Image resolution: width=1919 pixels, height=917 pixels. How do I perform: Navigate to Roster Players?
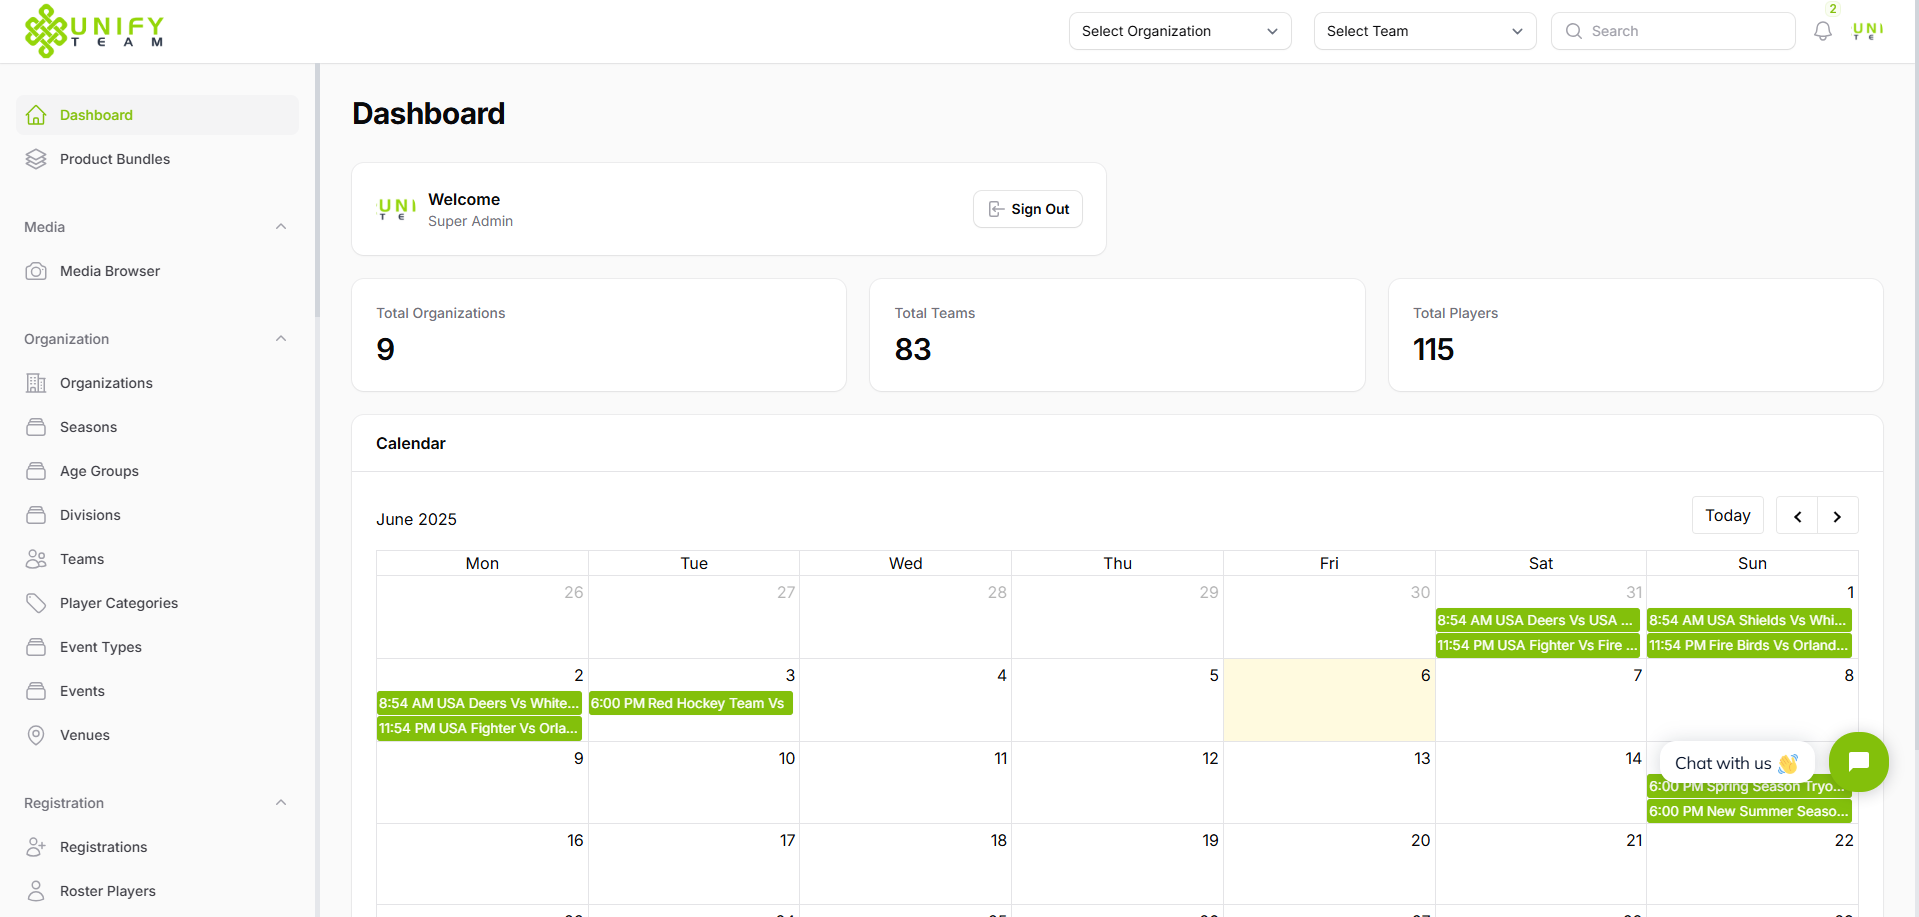(107, 891)
